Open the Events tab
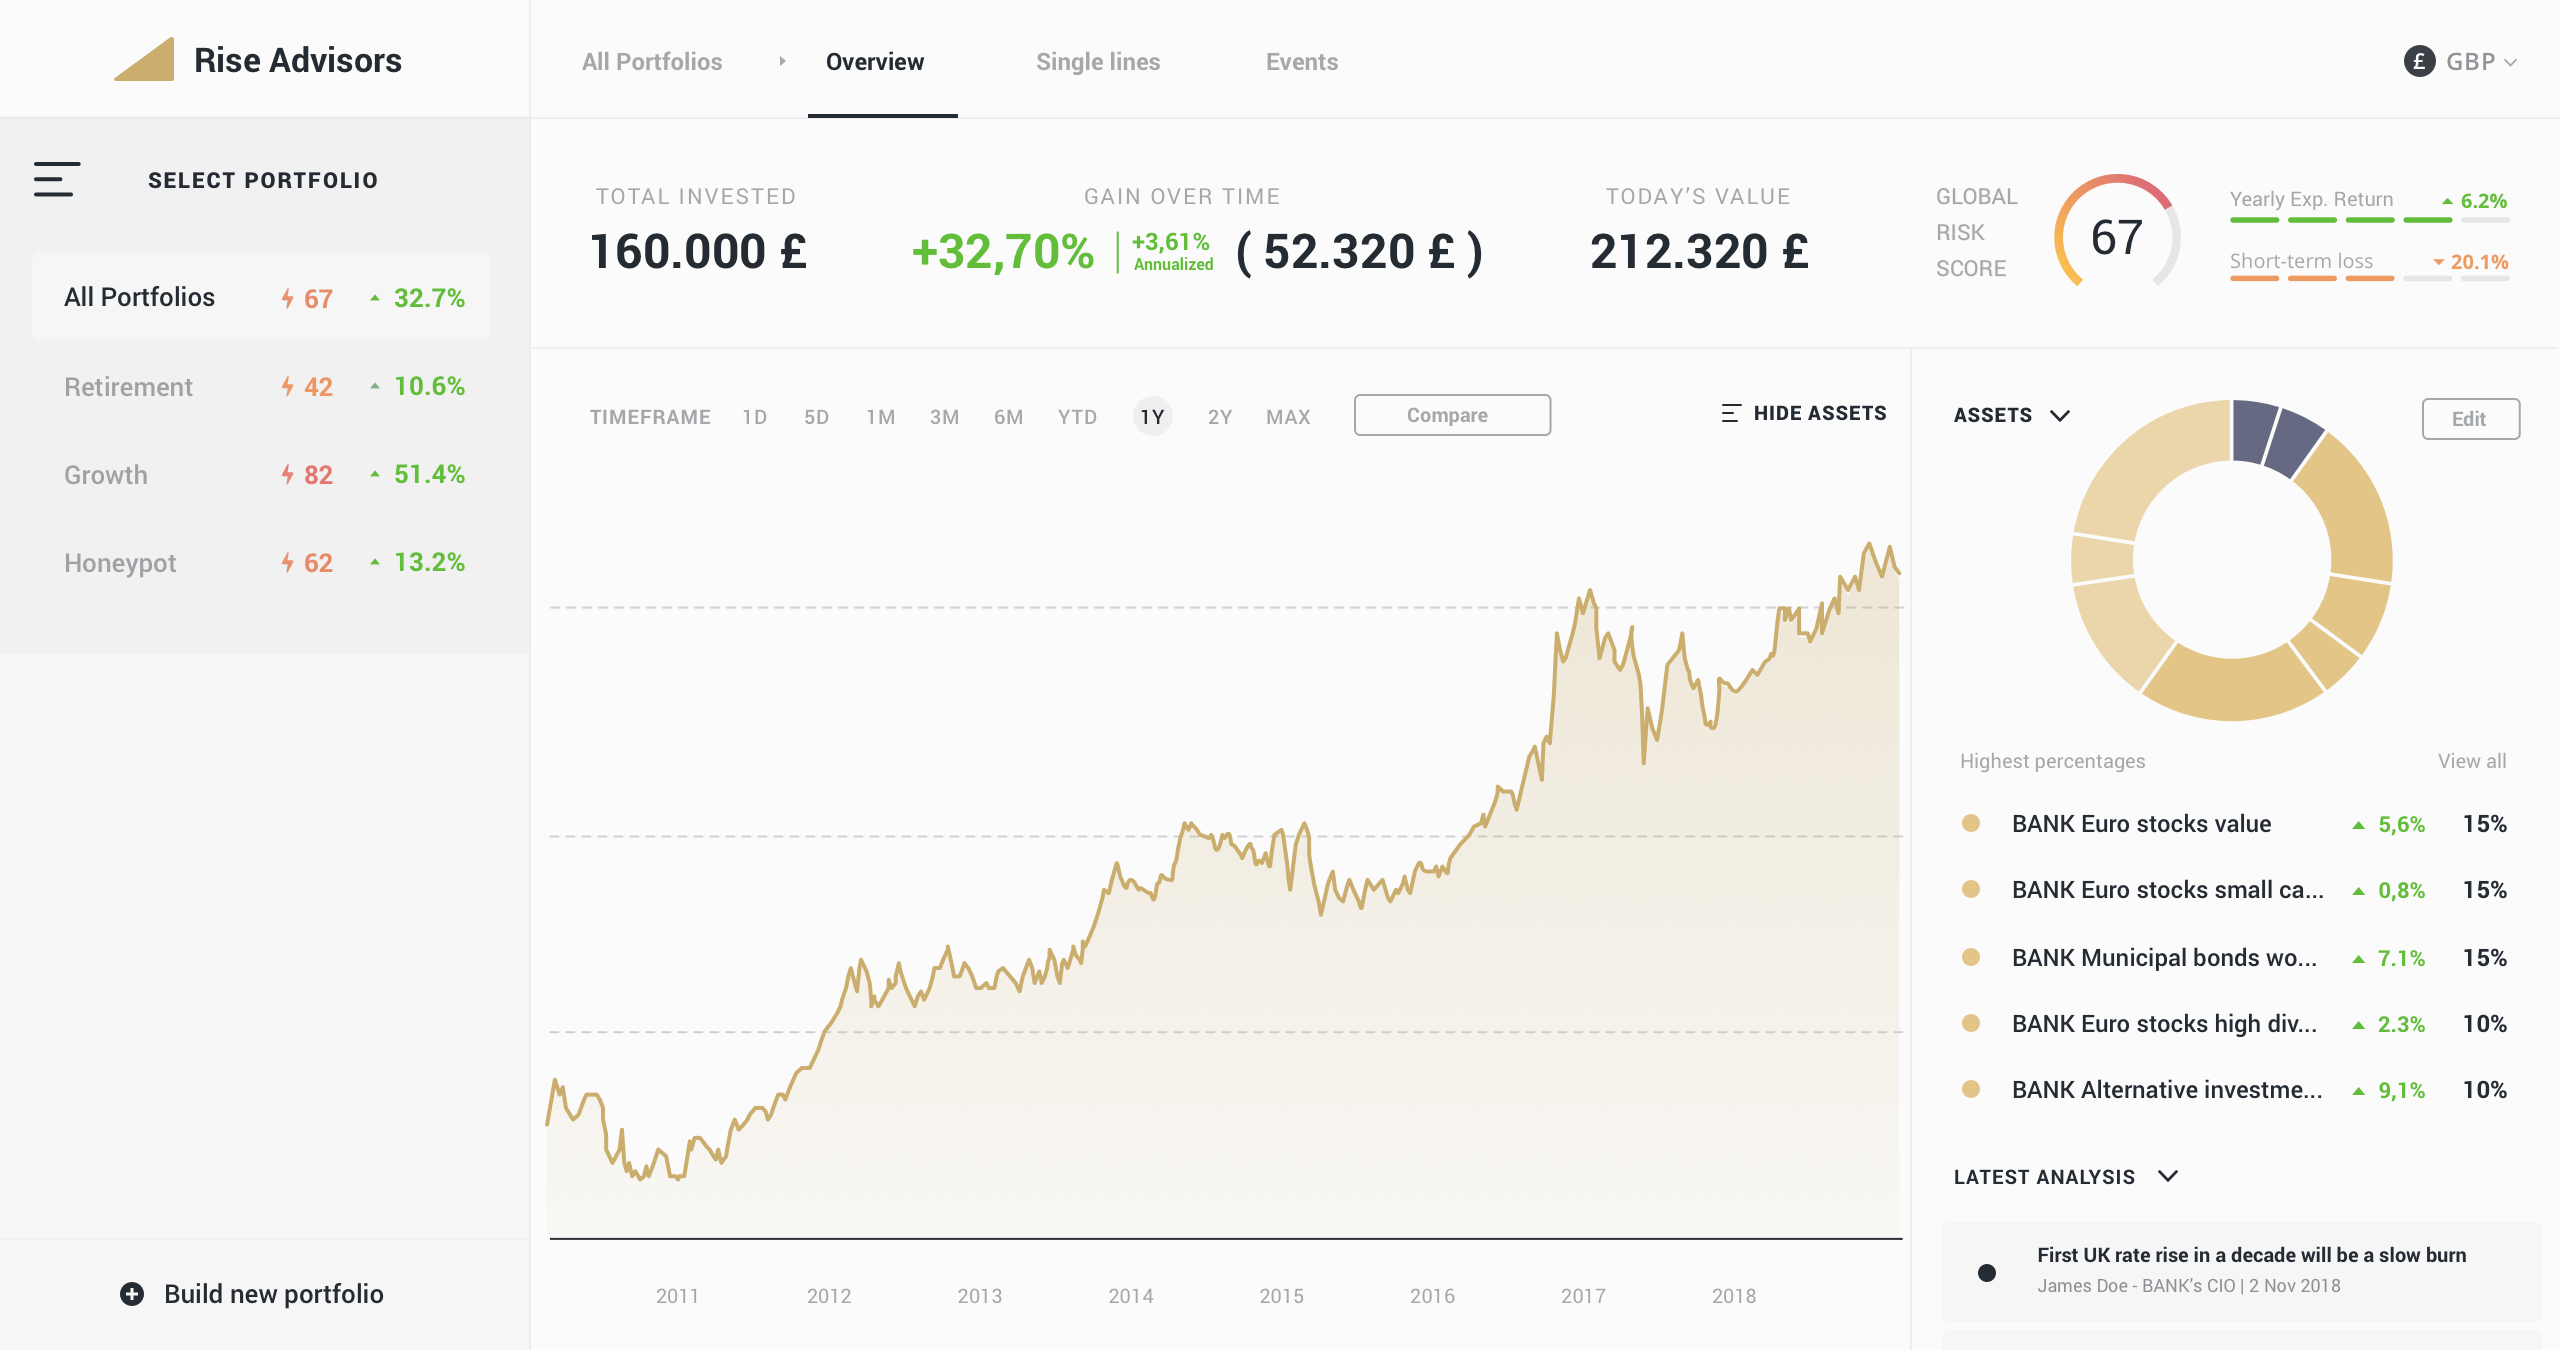This screenshot has width=2560, height=1350. point(1301,62)
